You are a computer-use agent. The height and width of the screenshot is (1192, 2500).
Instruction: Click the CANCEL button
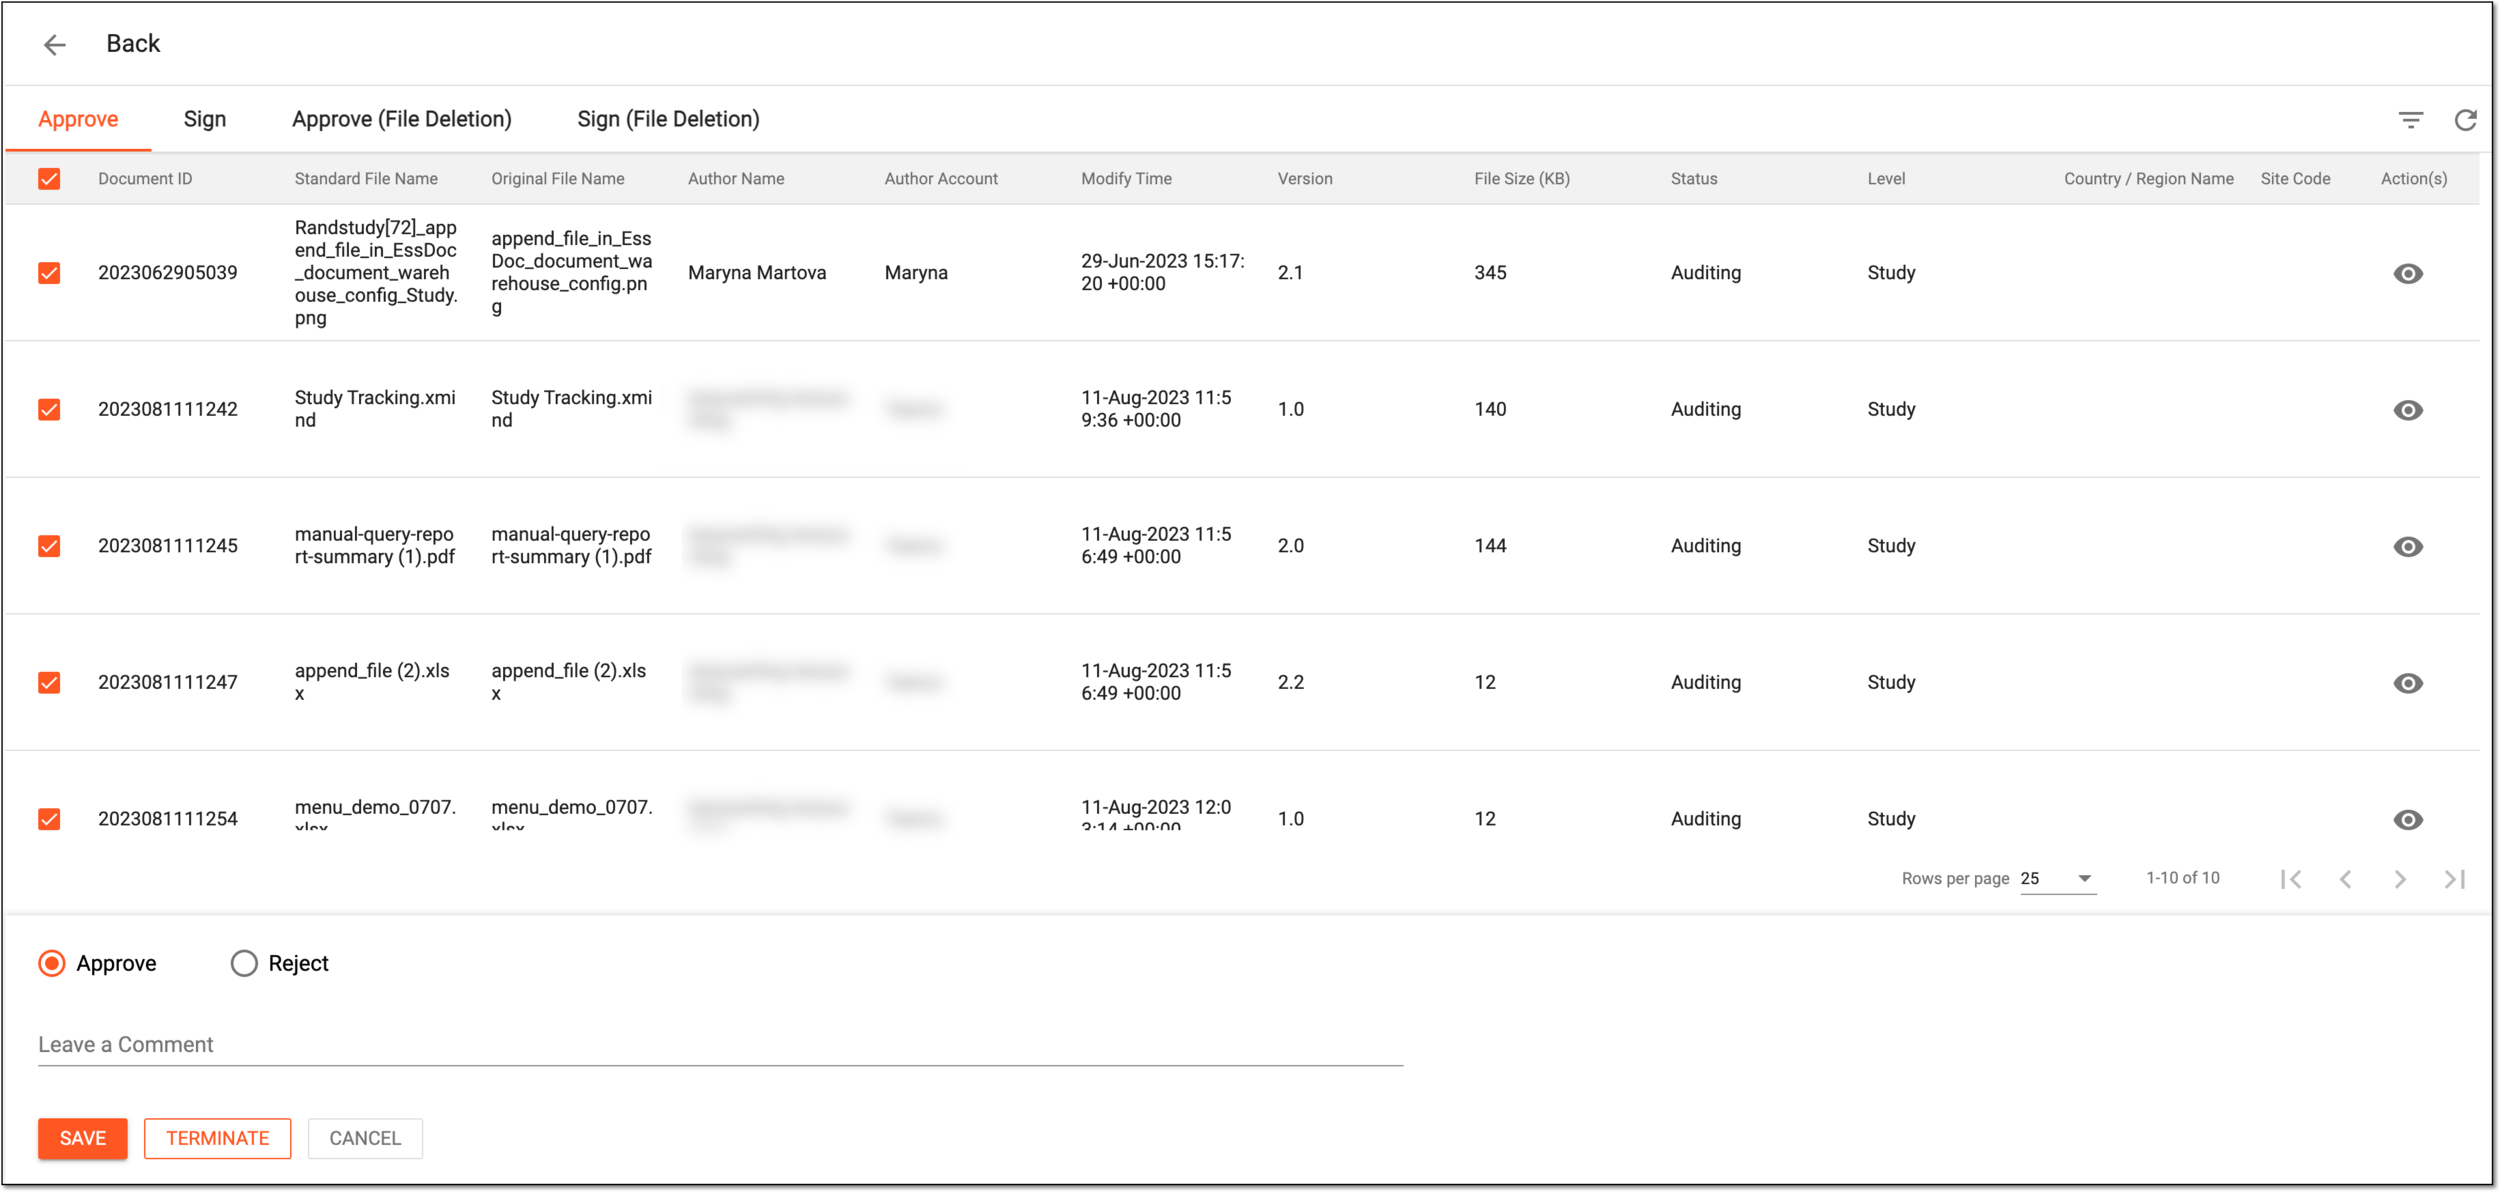point(365,1138)
